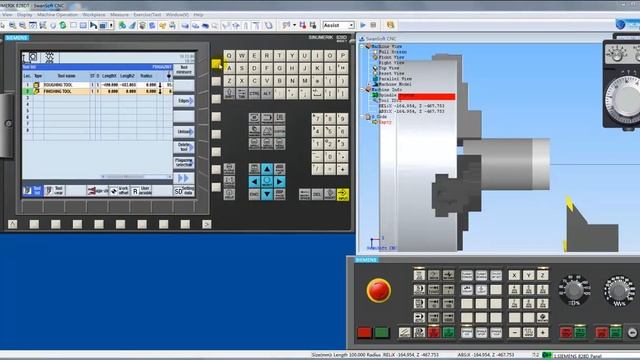Click the Edges softkey
This screenshot has height=360, width=640.
[184, 101]
